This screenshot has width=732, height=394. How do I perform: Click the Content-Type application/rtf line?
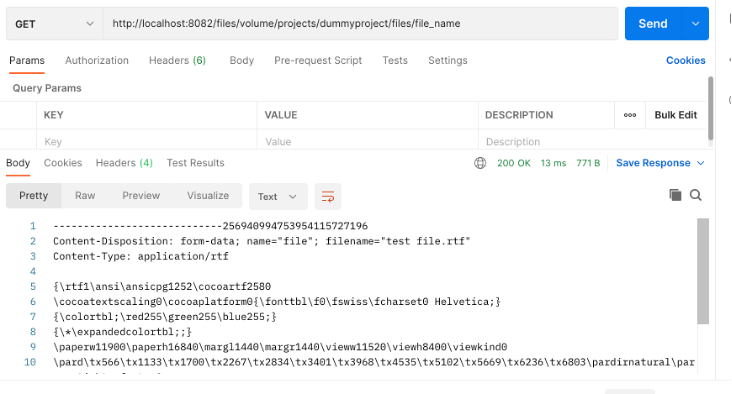click(x=141, y=256)
